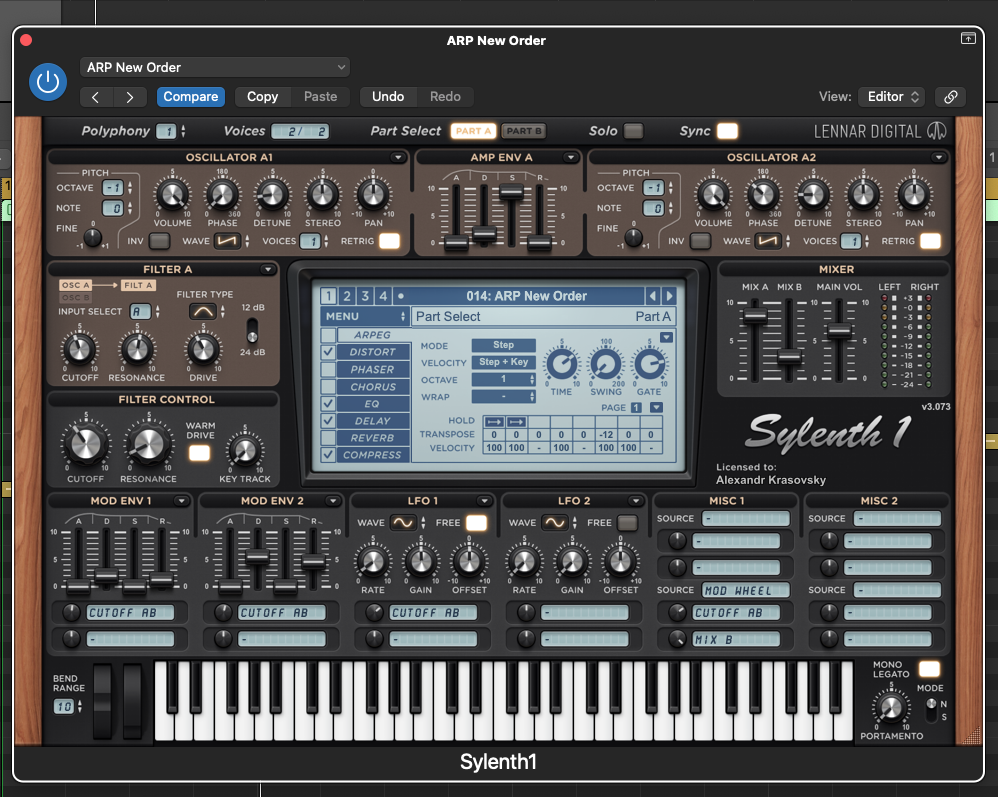The image size is (998, 797).
Task: Click the link sidechain icon
Action: pos(950,97)
